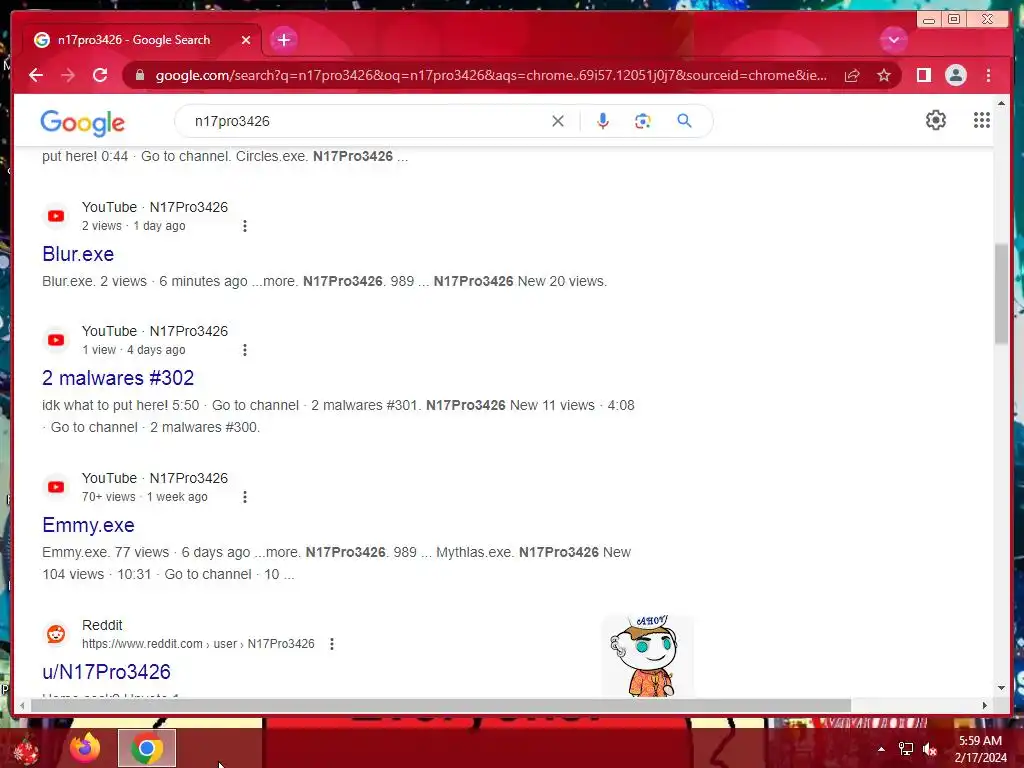Viewport: 1024px width, 768px height.
Task: Select the n17pro3426 - Google Search tab
Action: (142, 40)
